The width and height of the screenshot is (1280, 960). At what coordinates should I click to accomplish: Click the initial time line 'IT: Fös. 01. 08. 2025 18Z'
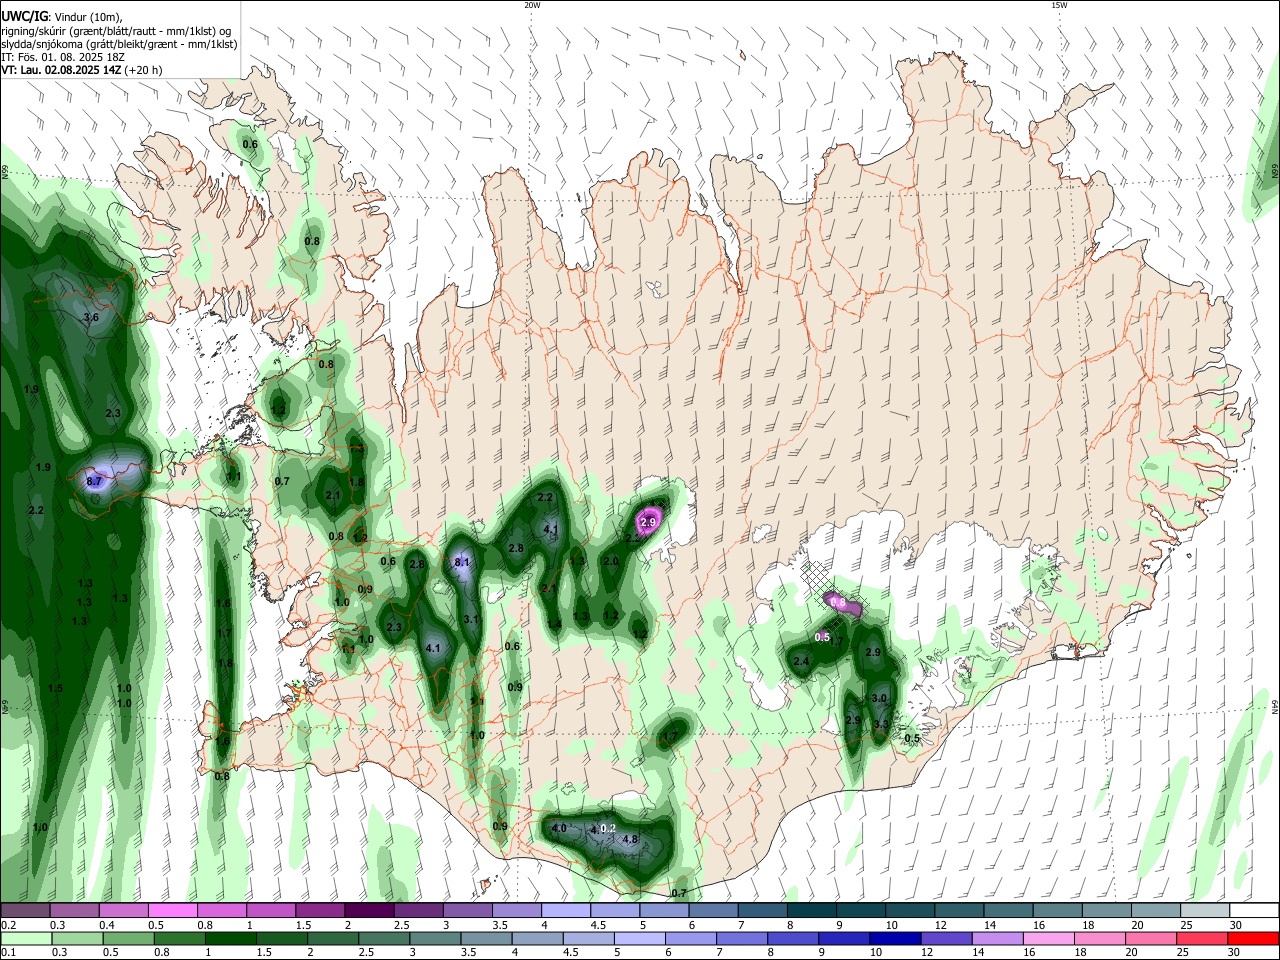(x=63, y=57)
